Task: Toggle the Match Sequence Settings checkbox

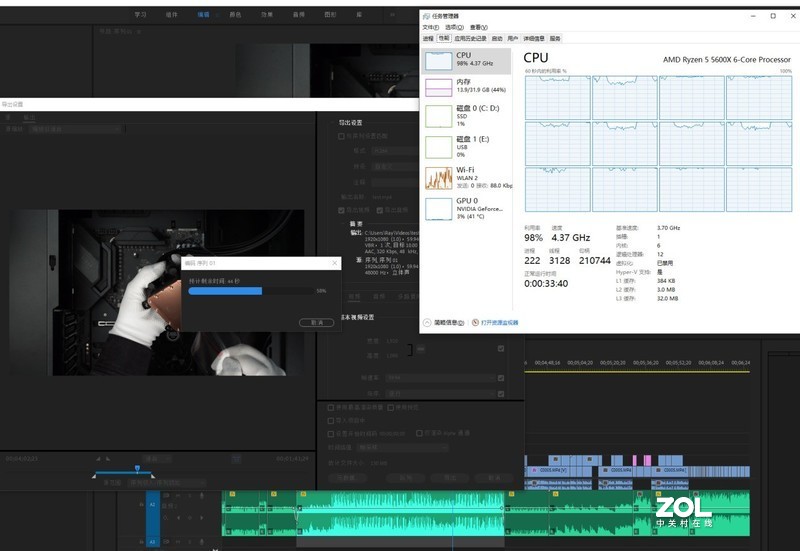Action: coord(340,135)
